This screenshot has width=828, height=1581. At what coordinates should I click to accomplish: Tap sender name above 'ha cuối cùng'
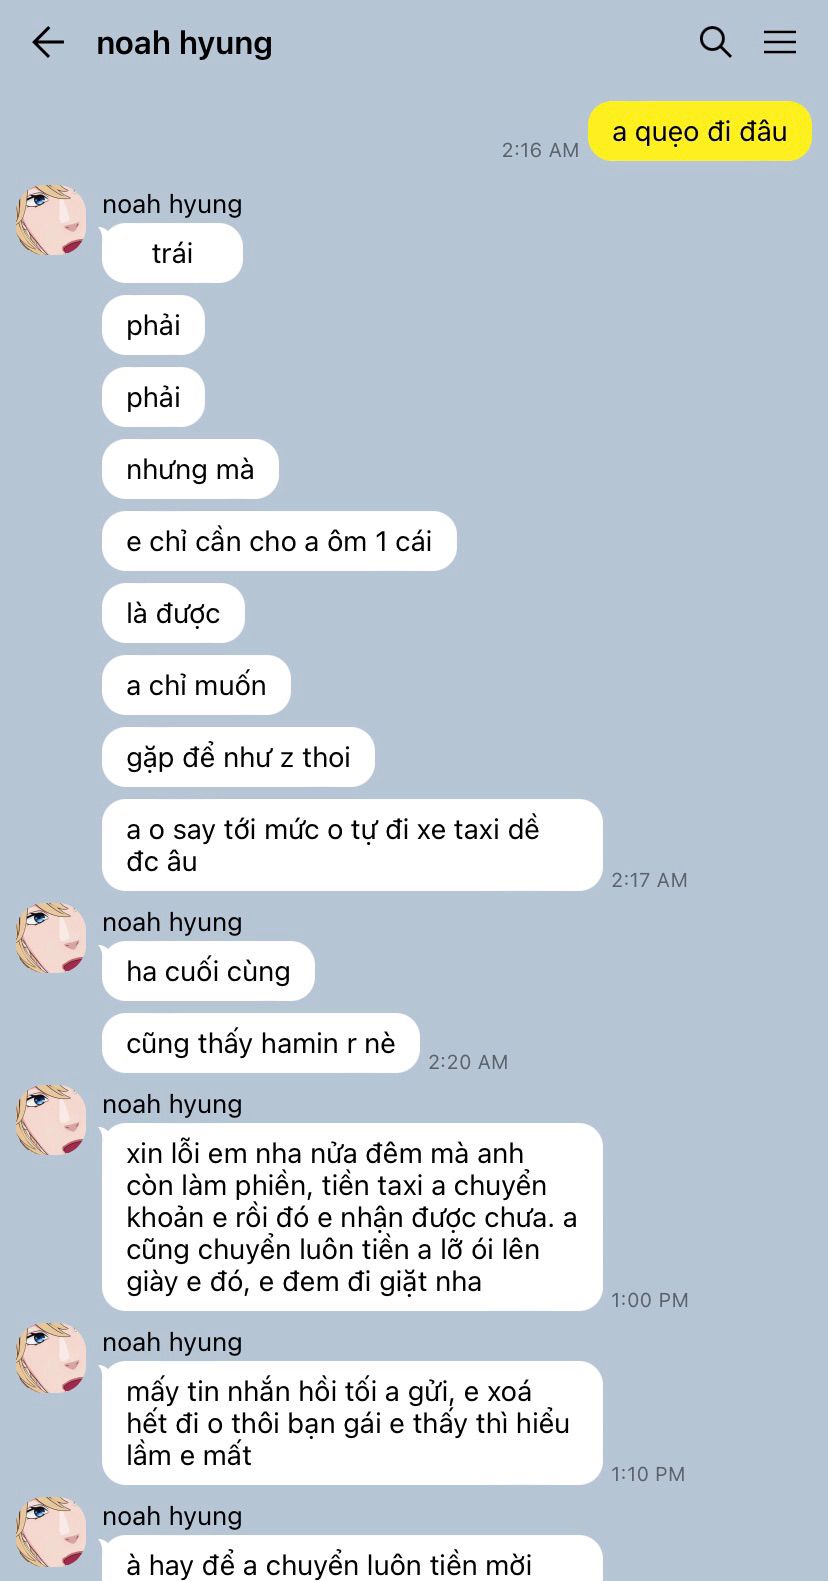(x=172, y=922)
